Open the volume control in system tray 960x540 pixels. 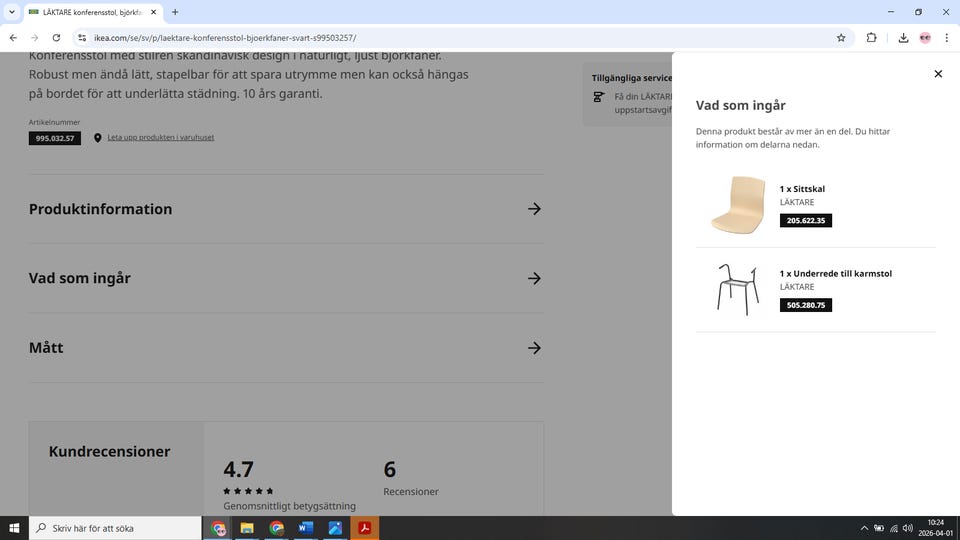(x=908, y=528)
